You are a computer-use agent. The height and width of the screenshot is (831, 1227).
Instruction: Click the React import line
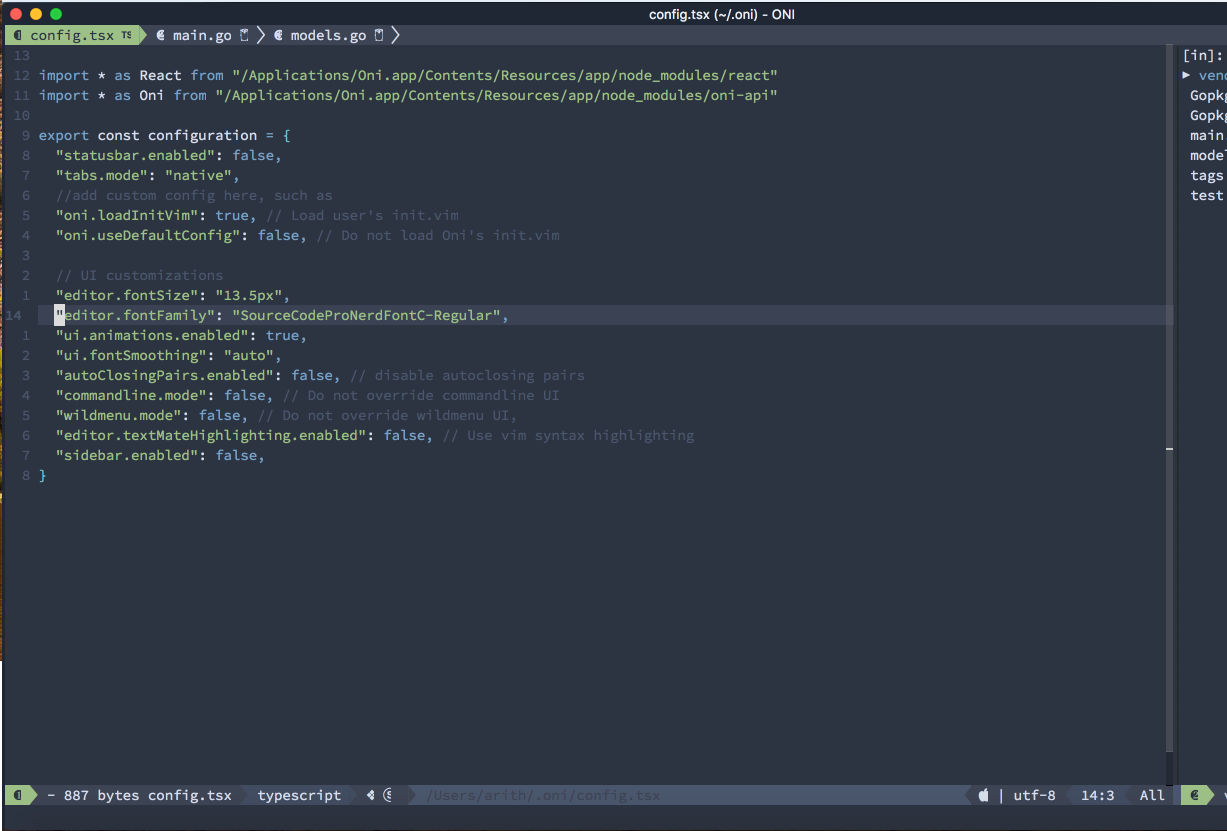(408, 75)
